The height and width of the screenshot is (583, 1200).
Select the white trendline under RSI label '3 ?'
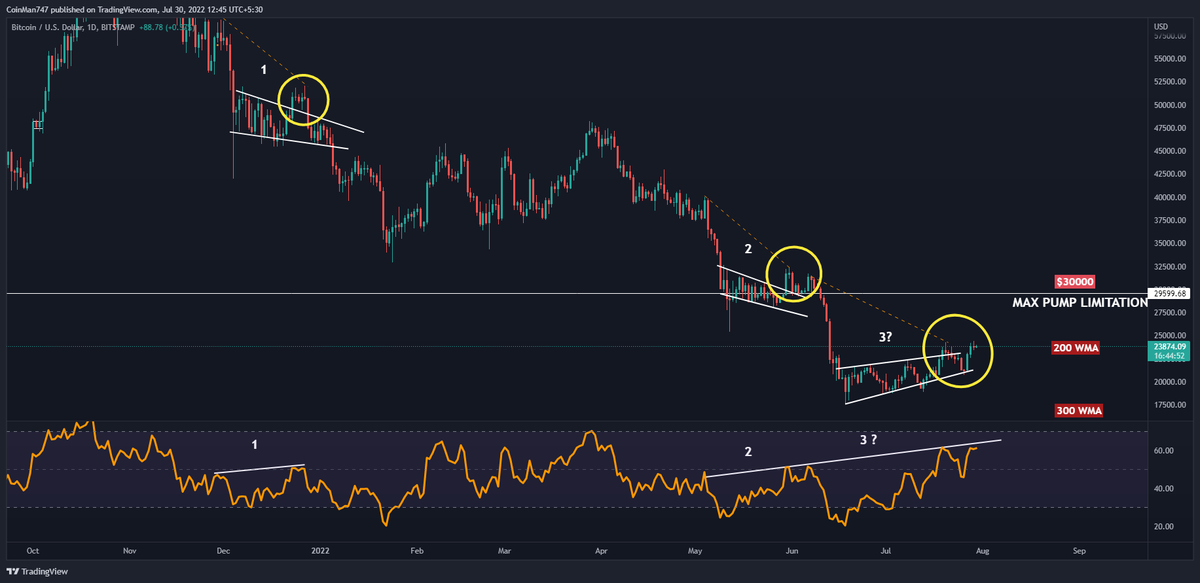click(852, 457)
